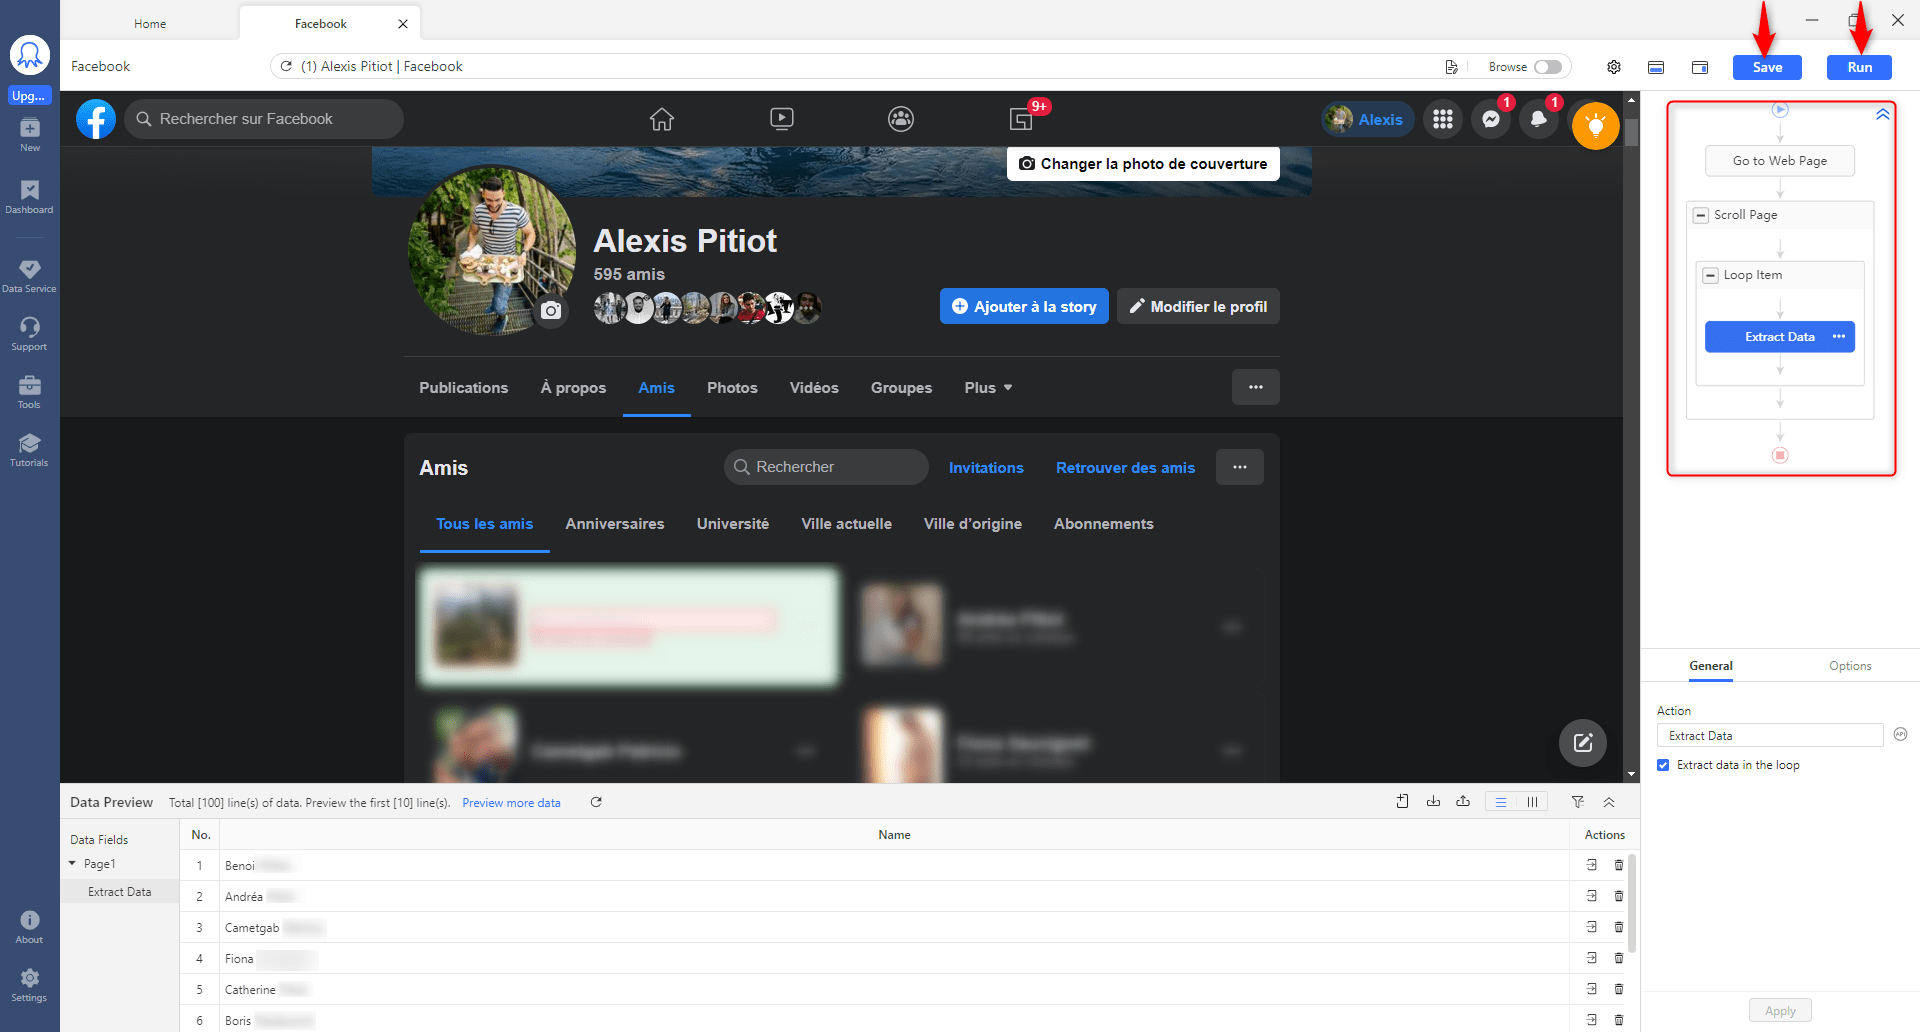Click Preview more data link
This screenshot has width=1920, height=1032.
[x=511, y=803]
